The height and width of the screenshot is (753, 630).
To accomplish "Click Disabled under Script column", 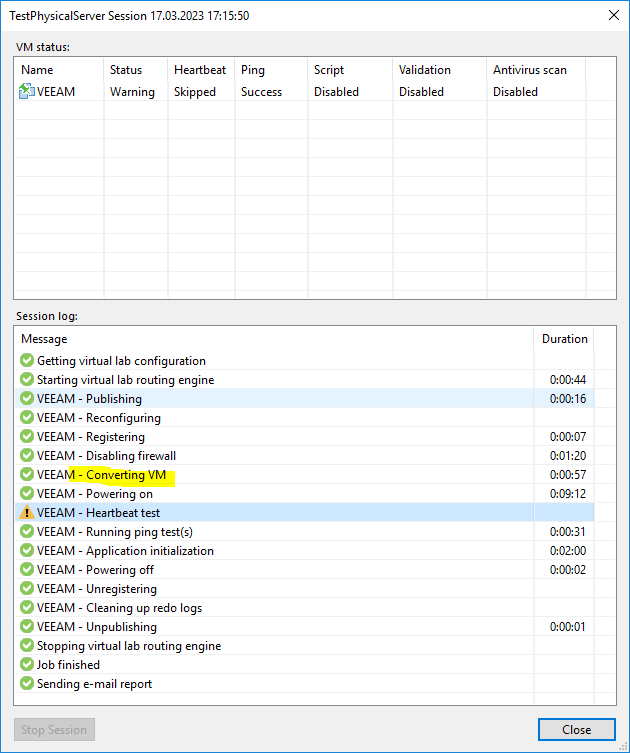I will 336,92.
